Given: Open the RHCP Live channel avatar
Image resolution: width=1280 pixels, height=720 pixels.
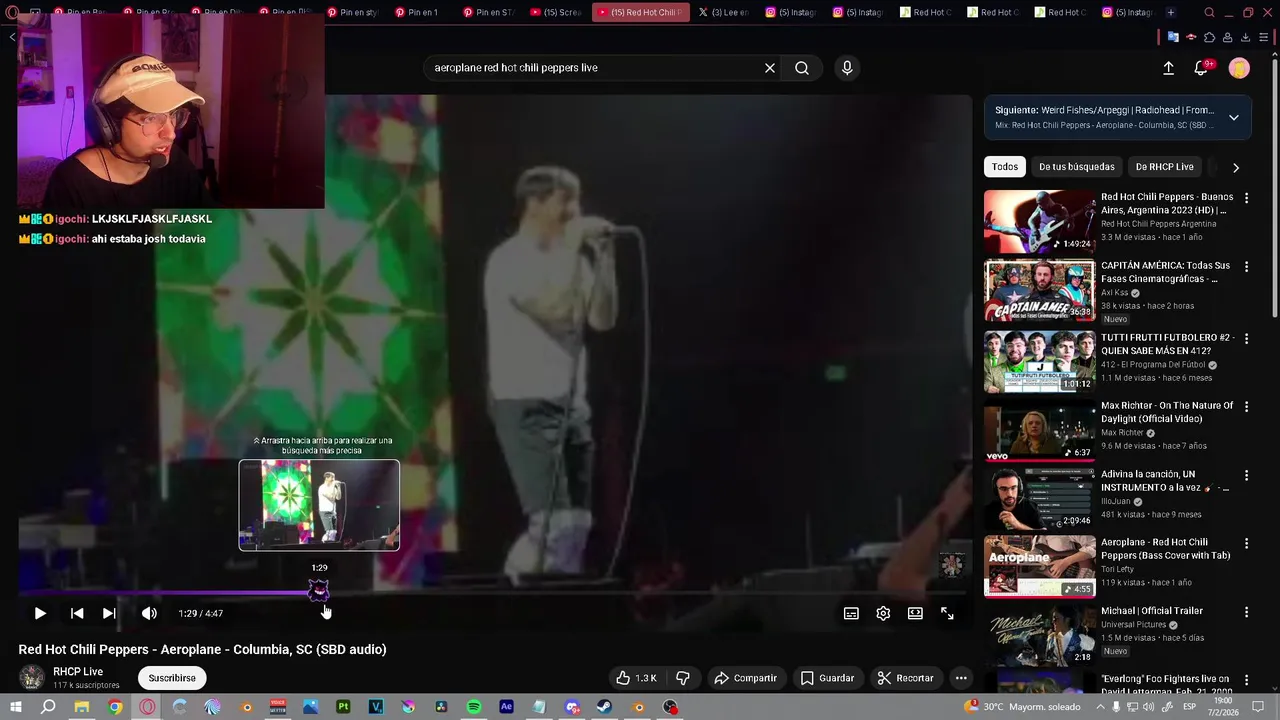Looking at the screenshot, I should click(x=32, y=677).
